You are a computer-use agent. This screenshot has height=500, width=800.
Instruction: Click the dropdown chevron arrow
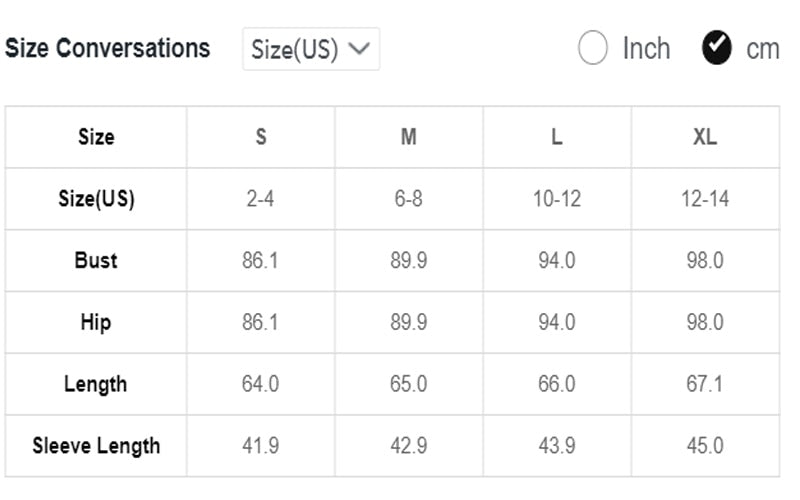[359, 48]
